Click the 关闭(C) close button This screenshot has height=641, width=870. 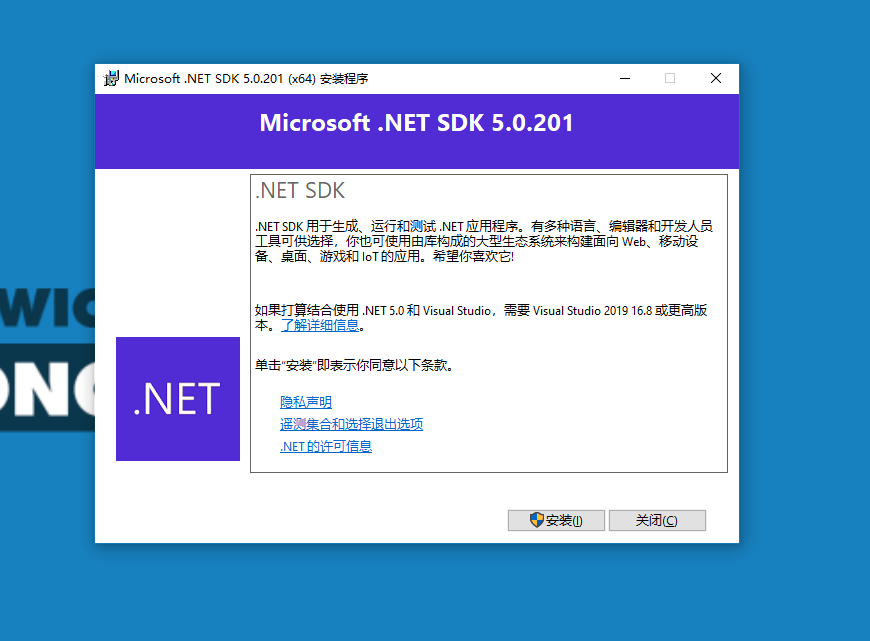(x=657, y=520)
